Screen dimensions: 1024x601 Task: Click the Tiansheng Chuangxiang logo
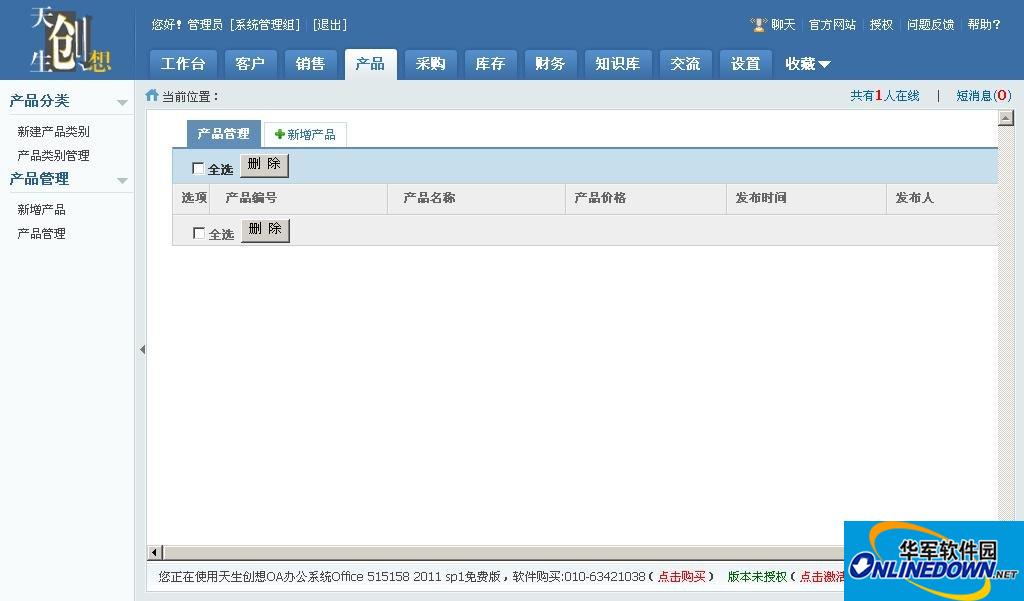[x=68, y=40]
